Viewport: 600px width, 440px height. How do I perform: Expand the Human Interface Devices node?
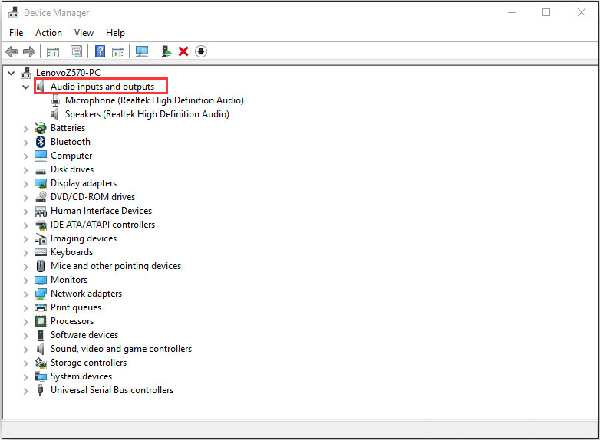[26, 211]
